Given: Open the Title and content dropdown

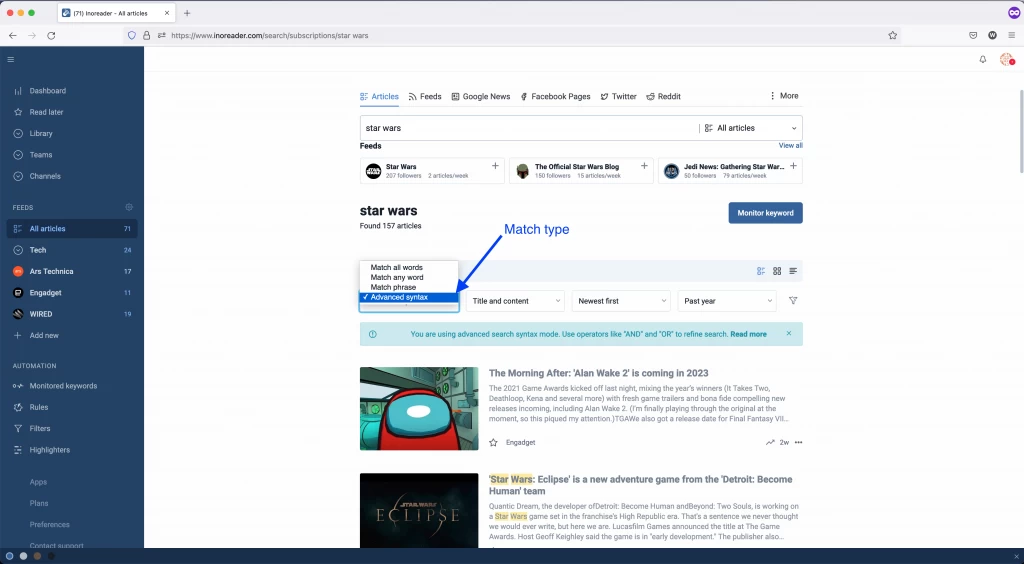Looking at the screenshot, I should click(x=515, y=301).
